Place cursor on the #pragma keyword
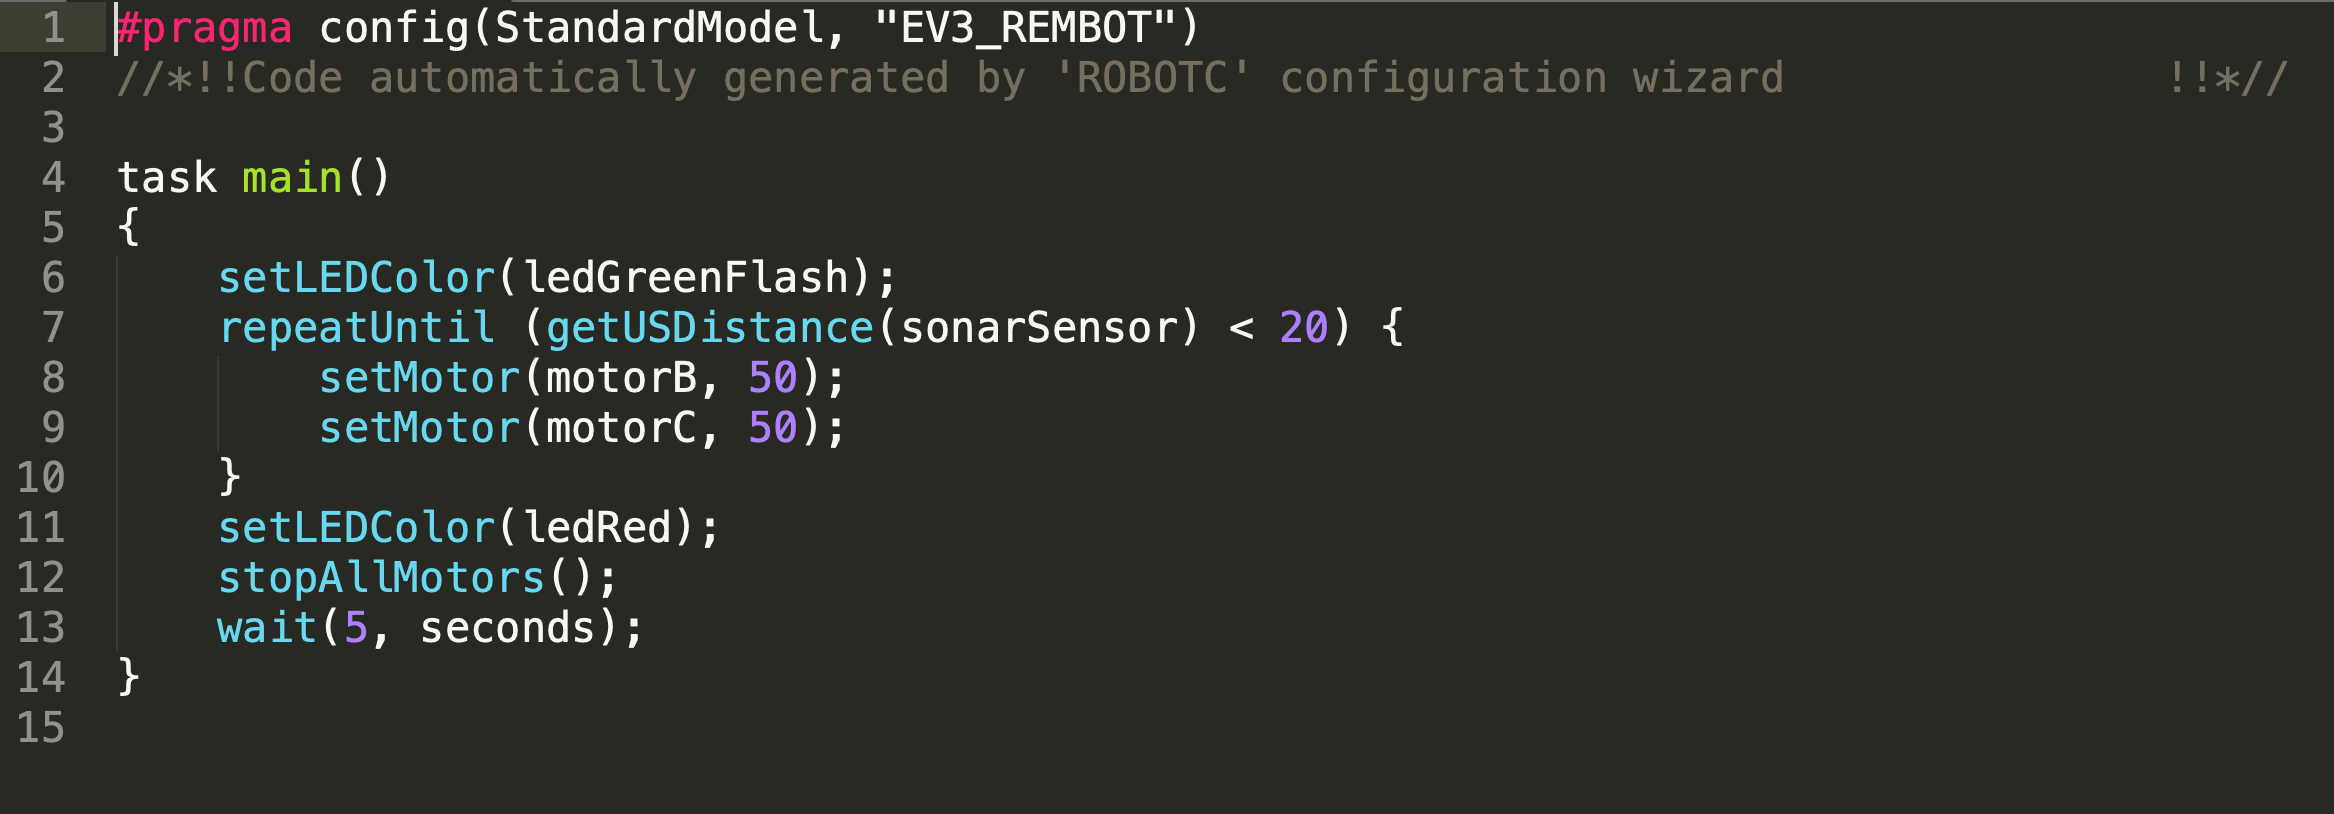This screenshot has width=2334, height=814. tap(204, 28)
